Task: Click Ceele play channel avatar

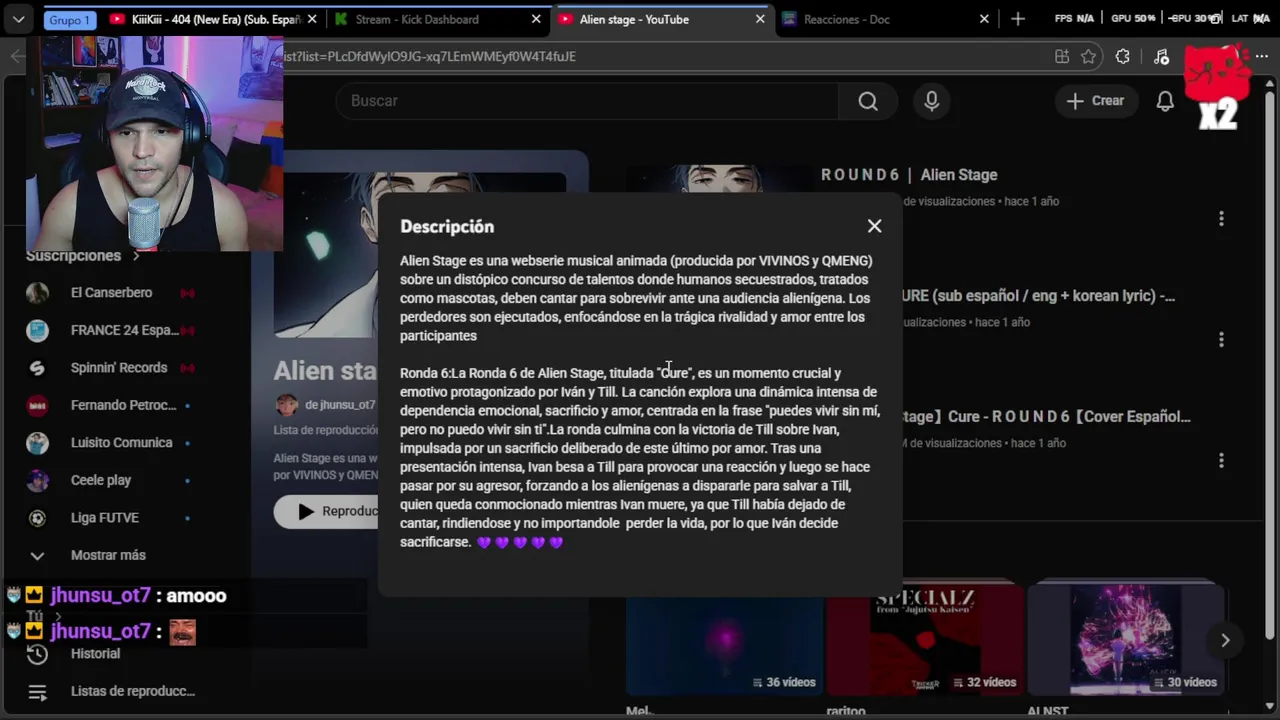Action: pos(37,480)
